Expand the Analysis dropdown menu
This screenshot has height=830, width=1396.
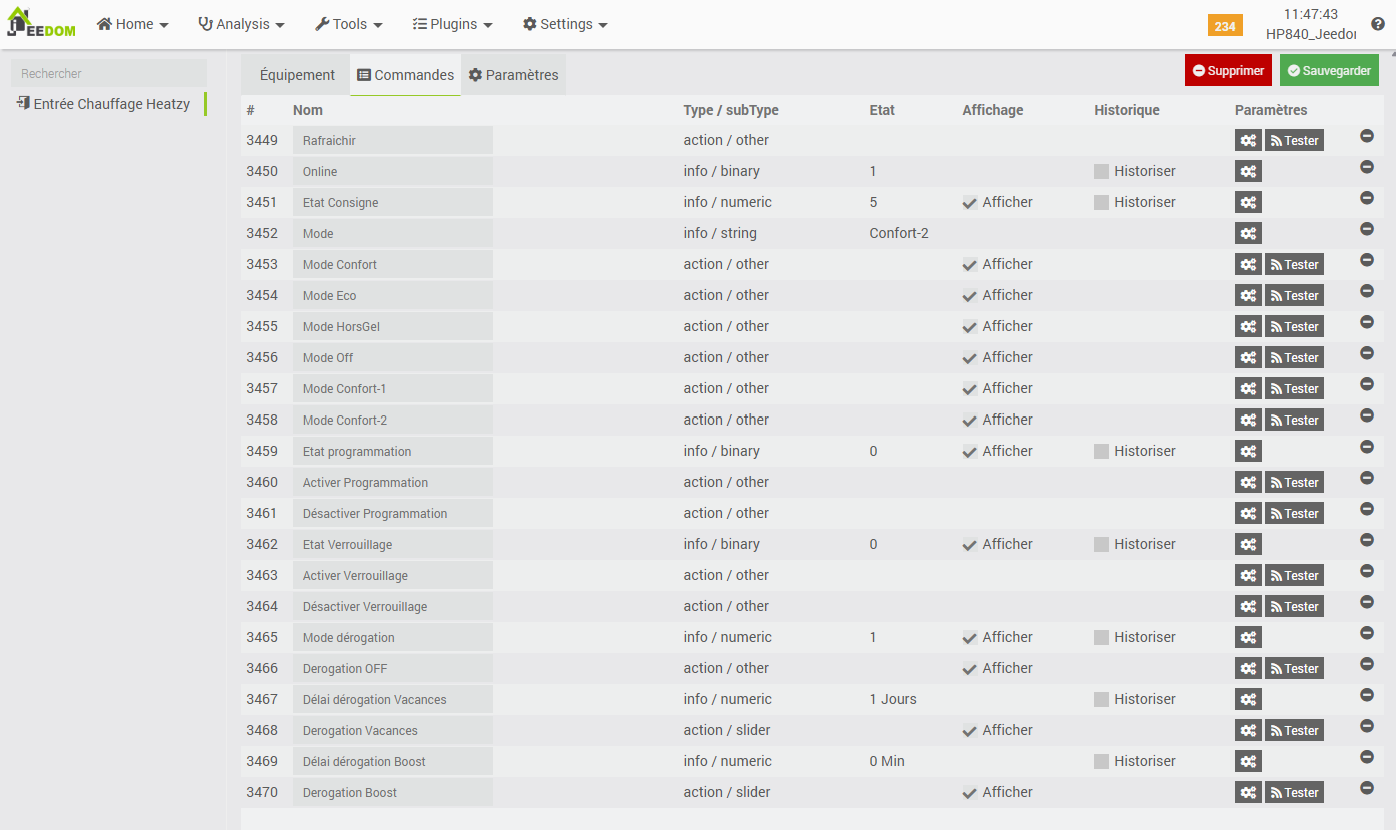click(241, 24)
